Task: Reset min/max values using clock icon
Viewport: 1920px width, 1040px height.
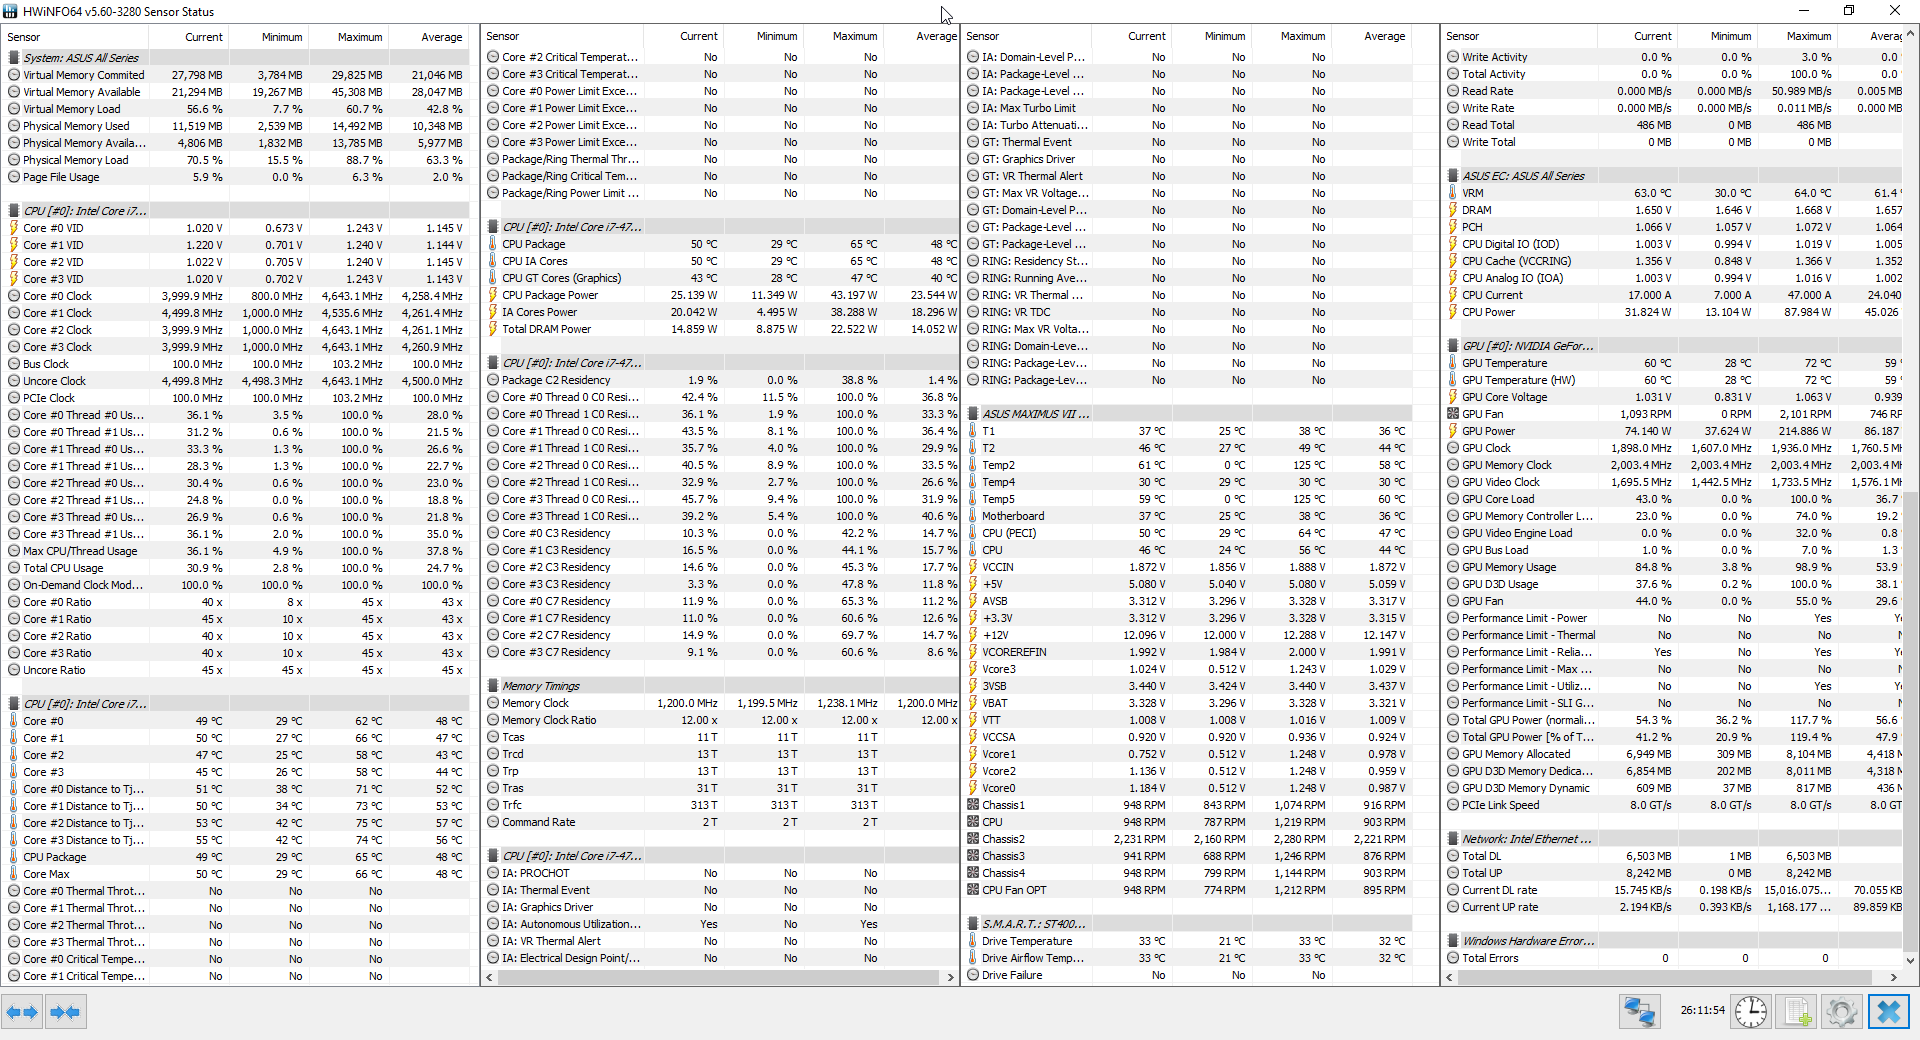Action: pos(1750,1012)
